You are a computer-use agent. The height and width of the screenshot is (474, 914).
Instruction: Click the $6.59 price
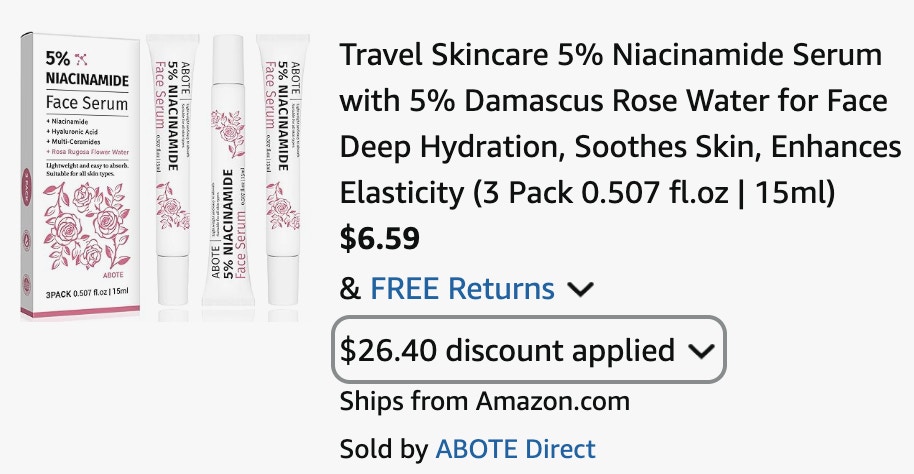click(x=380, y=239)
